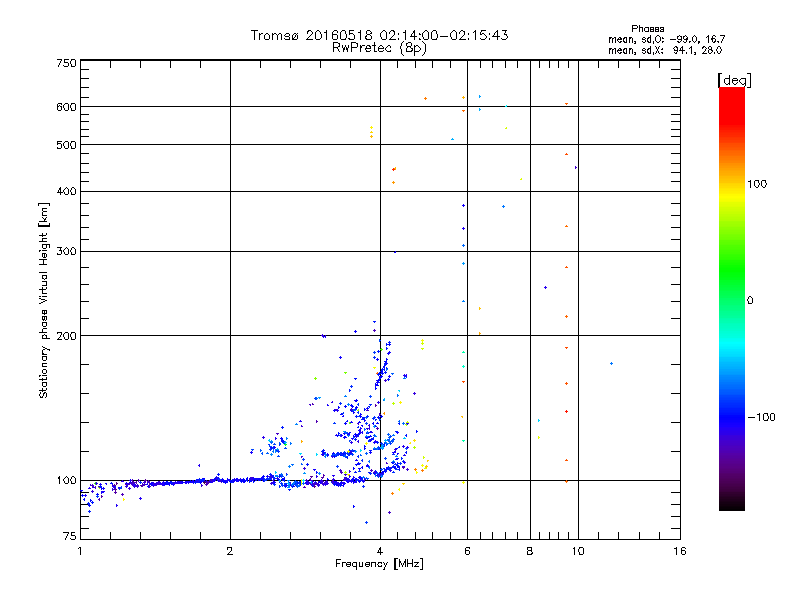Click the colorbar tick label '-100'
Viewport: 800px width, 600px height.
pos(761,417)
